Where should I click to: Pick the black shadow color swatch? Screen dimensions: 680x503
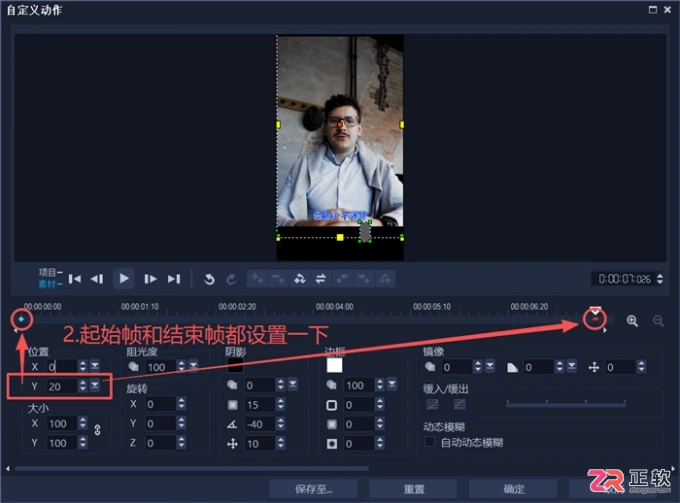(235, 365)
